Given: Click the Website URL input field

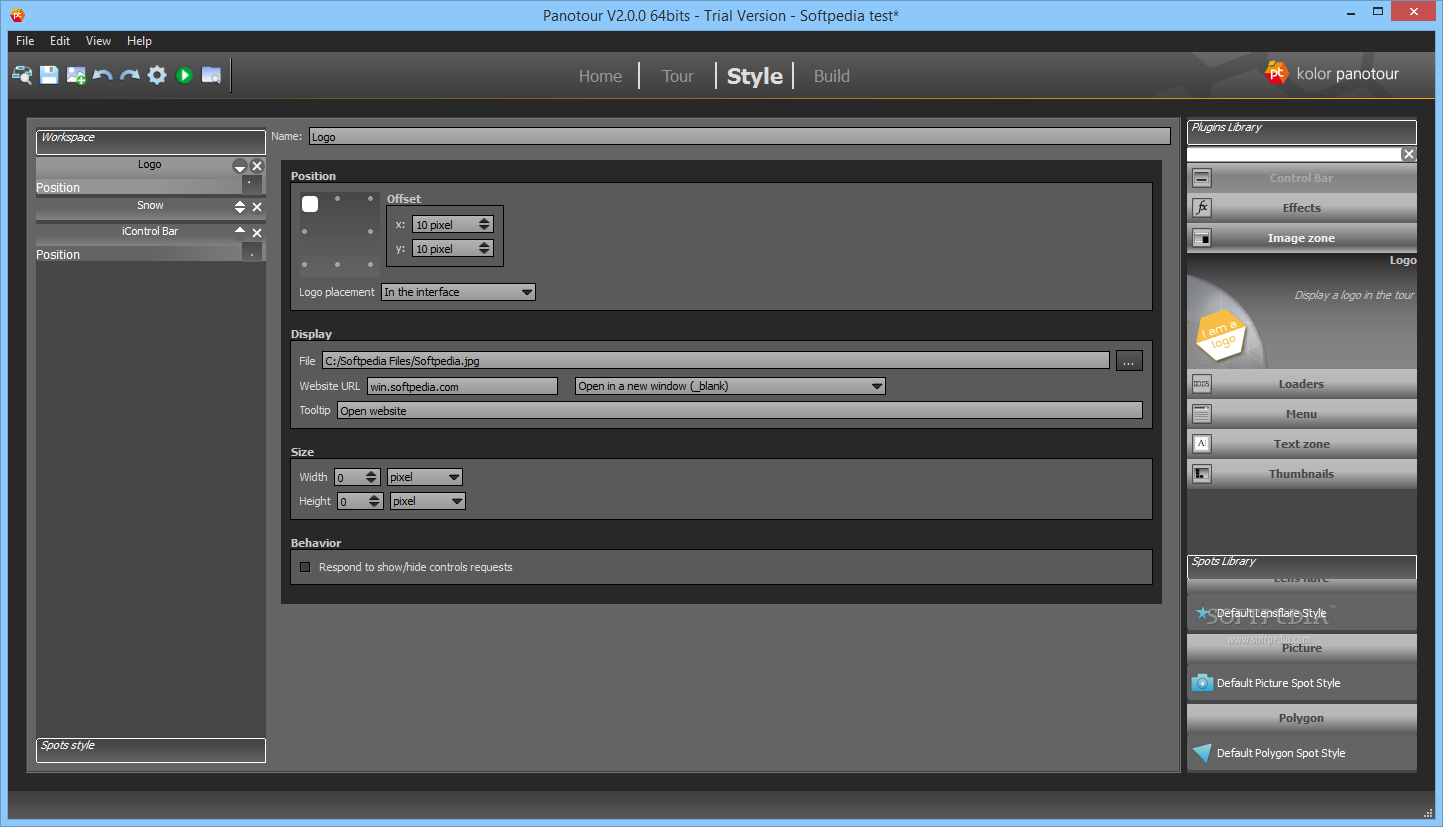Looking at the screenshot, I should coord(462,386).
